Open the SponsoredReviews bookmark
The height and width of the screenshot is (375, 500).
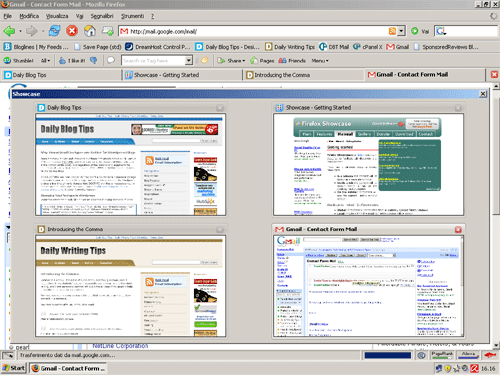(446, 47)
